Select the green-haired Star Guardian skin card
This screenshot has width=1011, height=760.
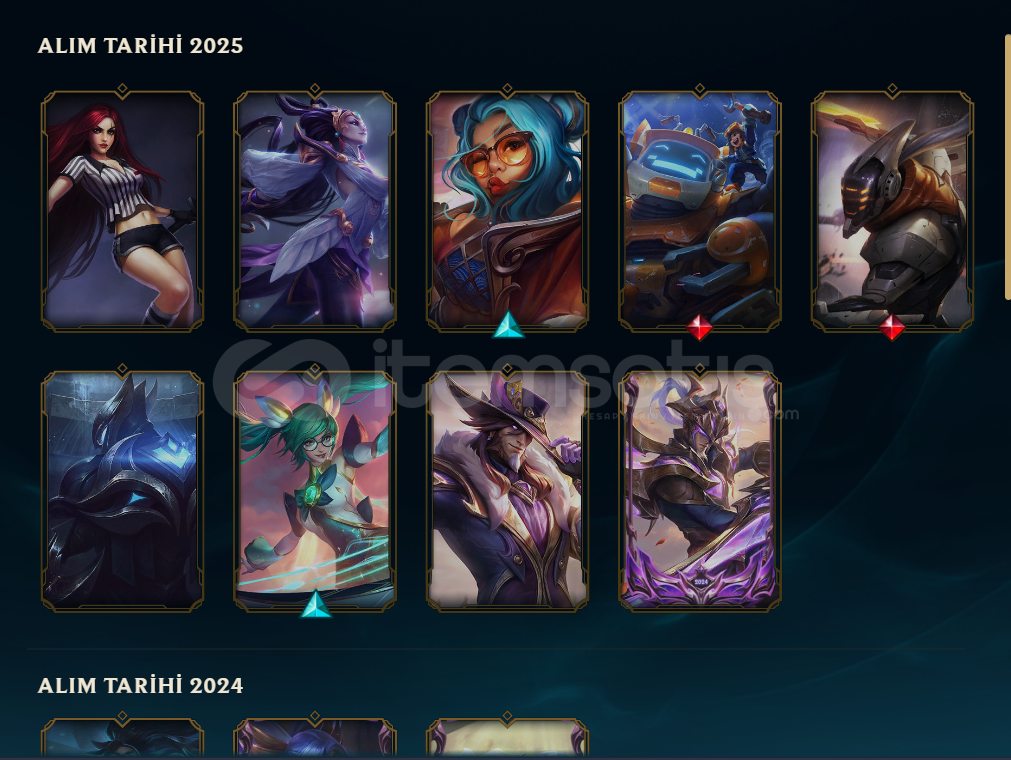pos(315,491)
